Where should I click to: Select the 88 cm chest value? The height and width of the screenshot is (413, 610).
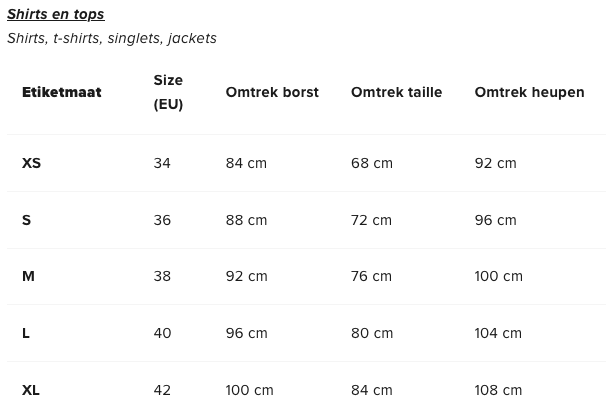point(246,220)
